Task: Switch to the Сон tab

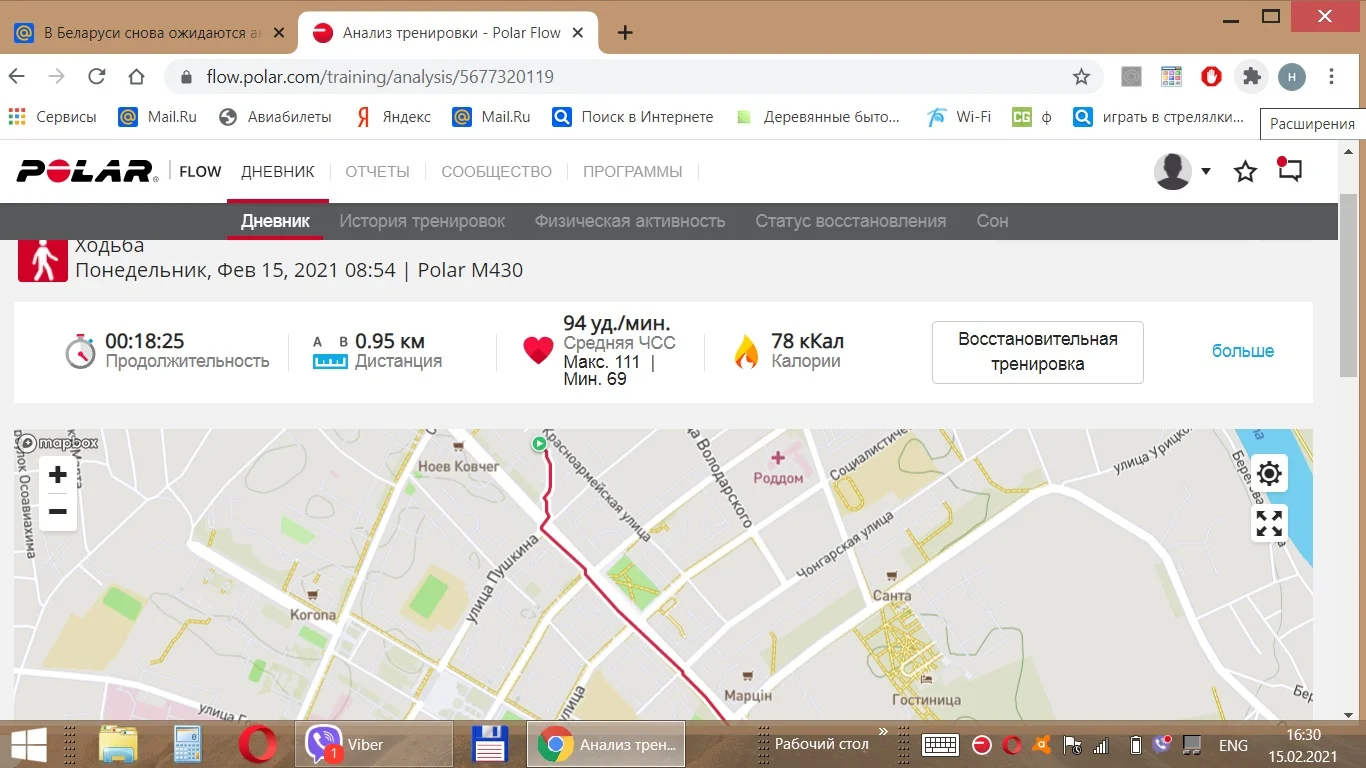Action: coord(992,221)
